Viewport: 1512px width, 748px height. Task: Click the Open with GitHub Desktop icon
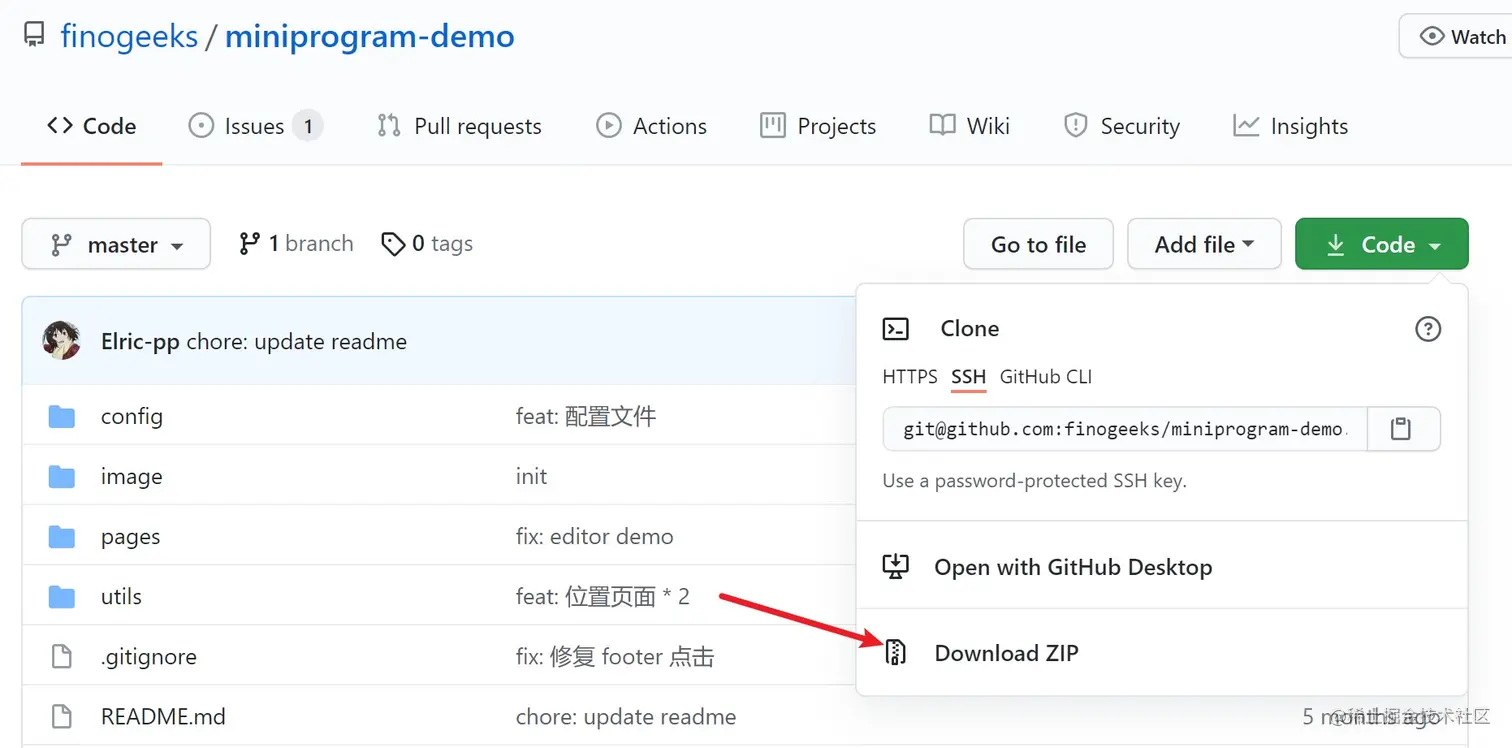pos(895,567)
